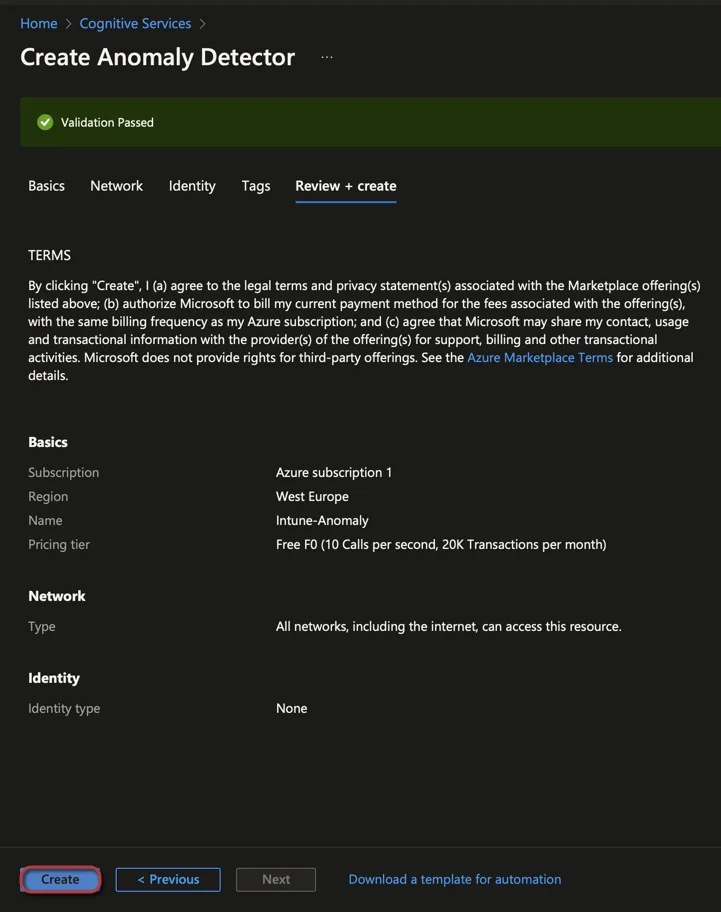Click the Intune-Anomaly name value
Screen dimensions: 721x912
(x=322, y=521)
